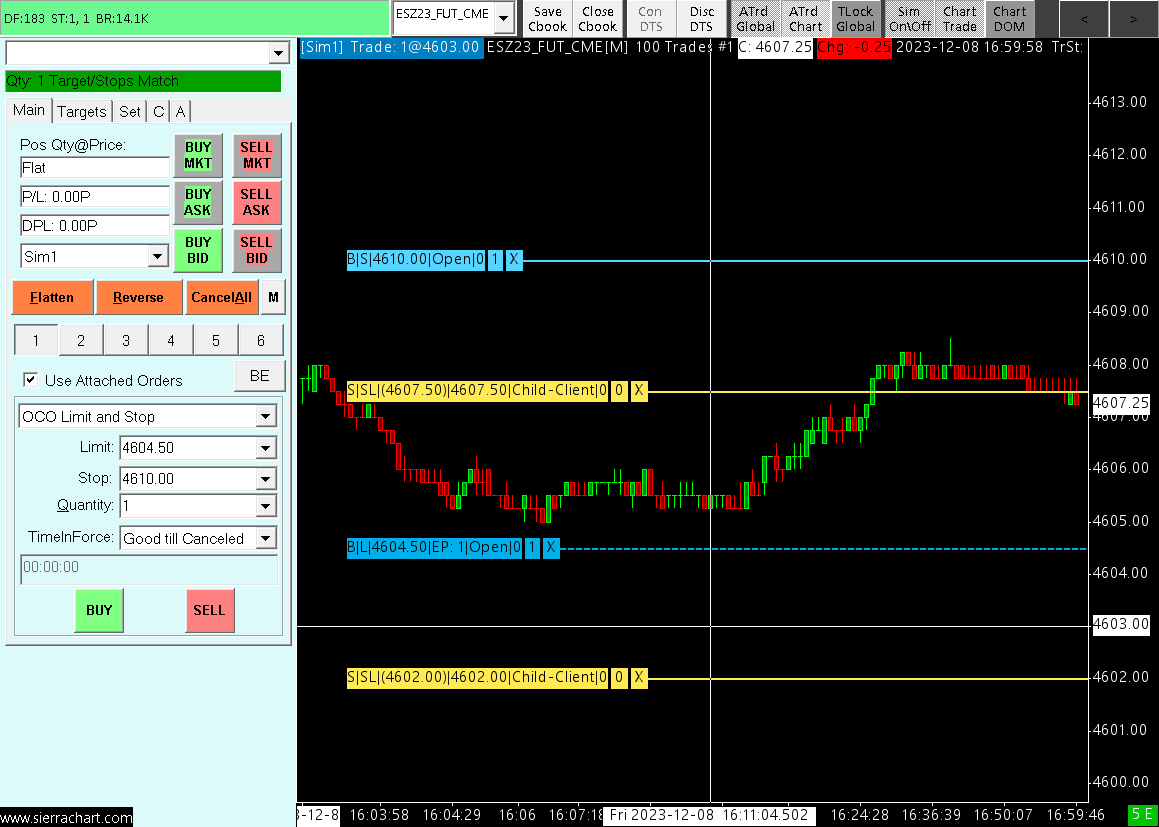
Task: Switch to the Set tab
Action: point(129,112)
